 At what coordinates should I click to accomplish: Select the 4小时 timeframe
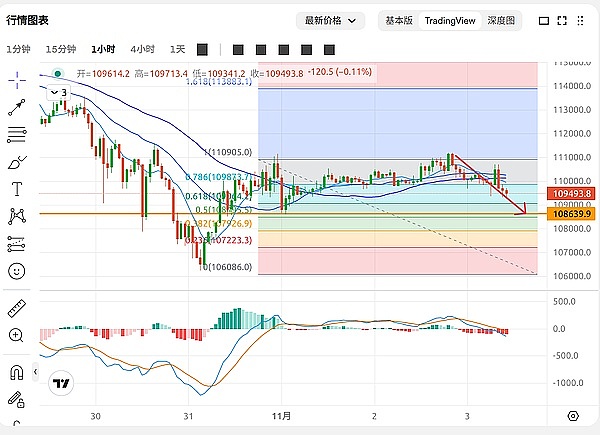142,49
